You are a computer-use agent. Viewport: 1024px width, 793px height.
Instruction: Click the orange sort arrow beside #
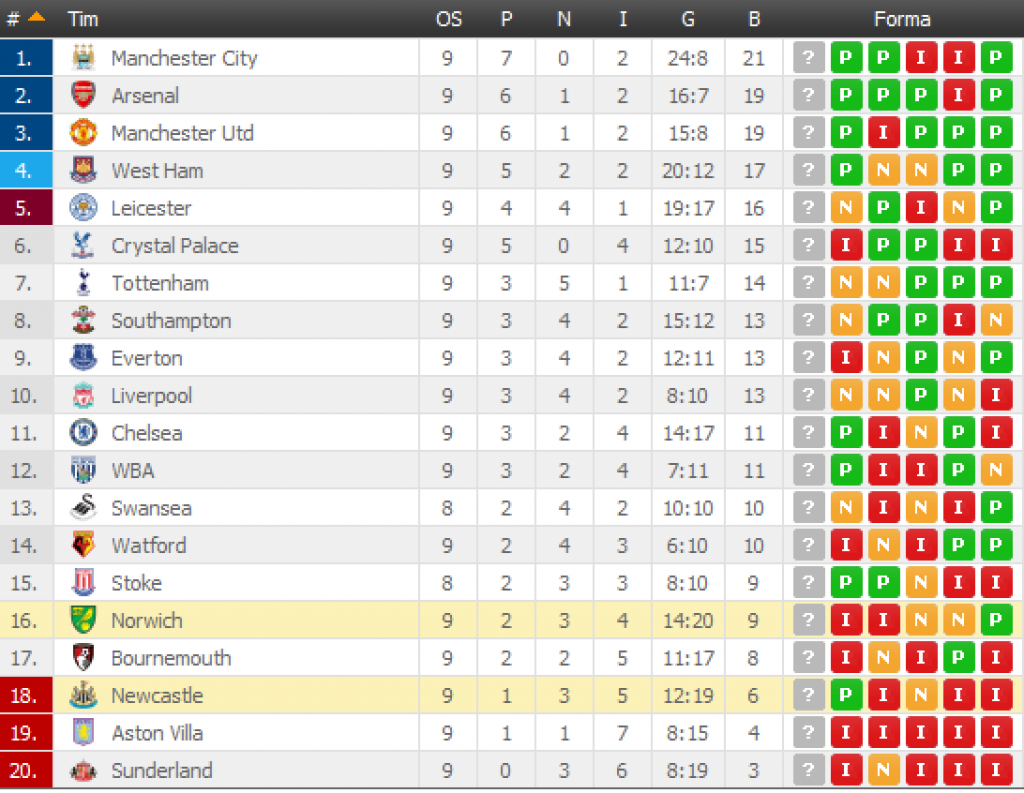pyautogui.click(x=37, y=17)
